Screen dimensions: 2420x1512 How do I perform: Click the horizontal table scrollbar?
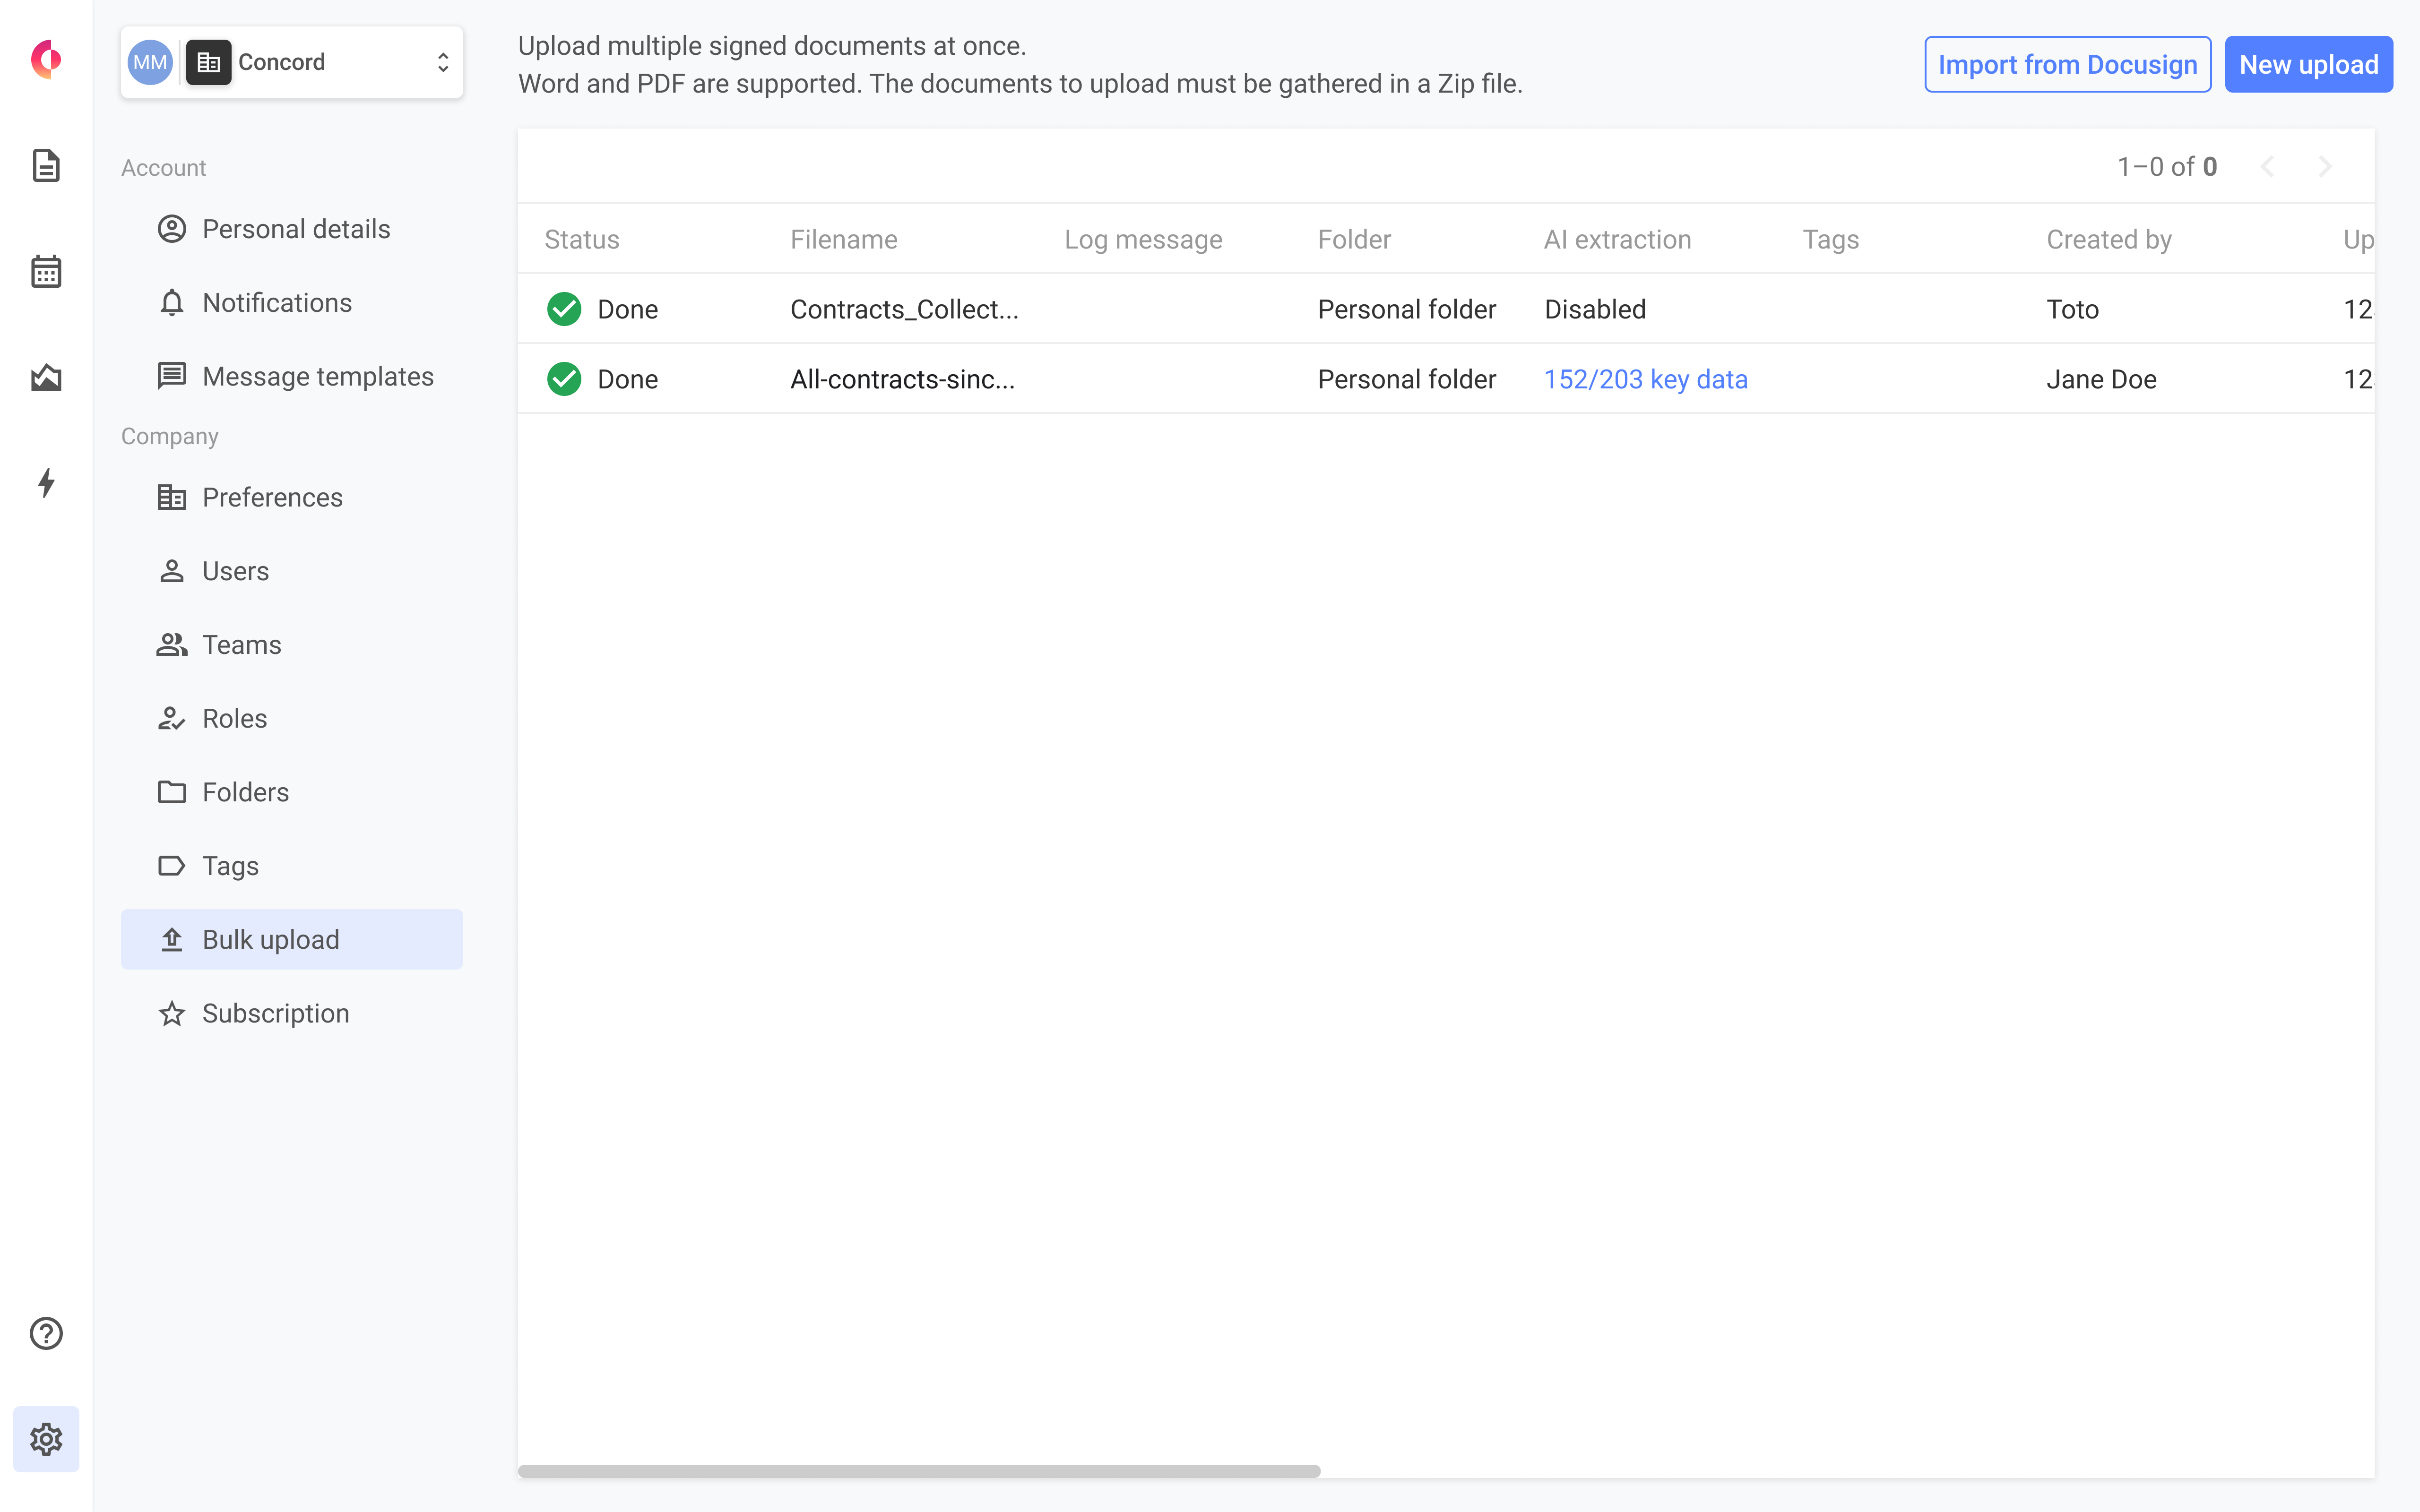[918, 1471]
